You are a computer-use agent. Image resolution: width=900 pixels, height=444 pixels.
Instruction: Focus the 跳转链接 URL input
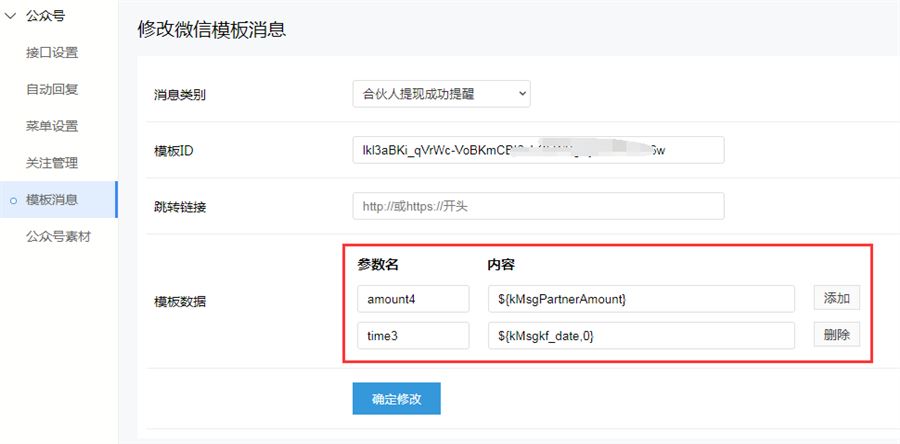coord(537,206)
